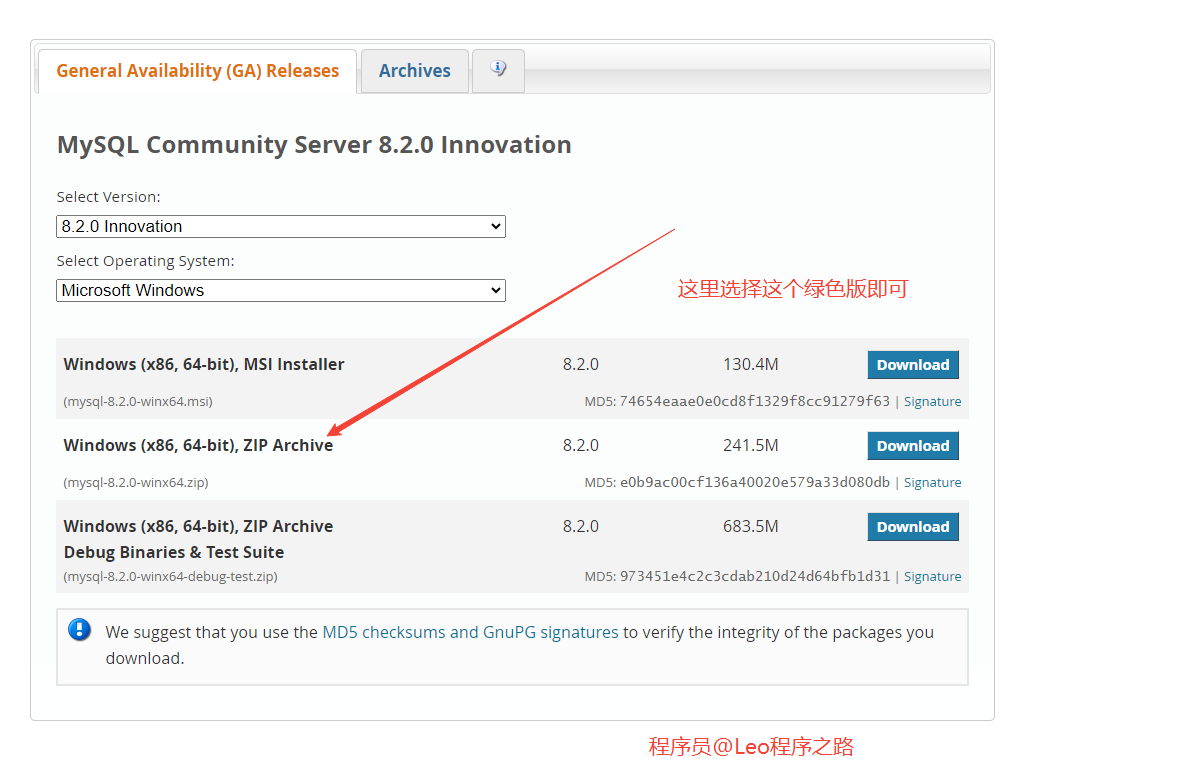Viewport: 1177px width, 777px height.
Task: Click the MD5 hash 973451e4c2c3cdab210d24d64bfb1d31
Action: [x=754, y=577]
